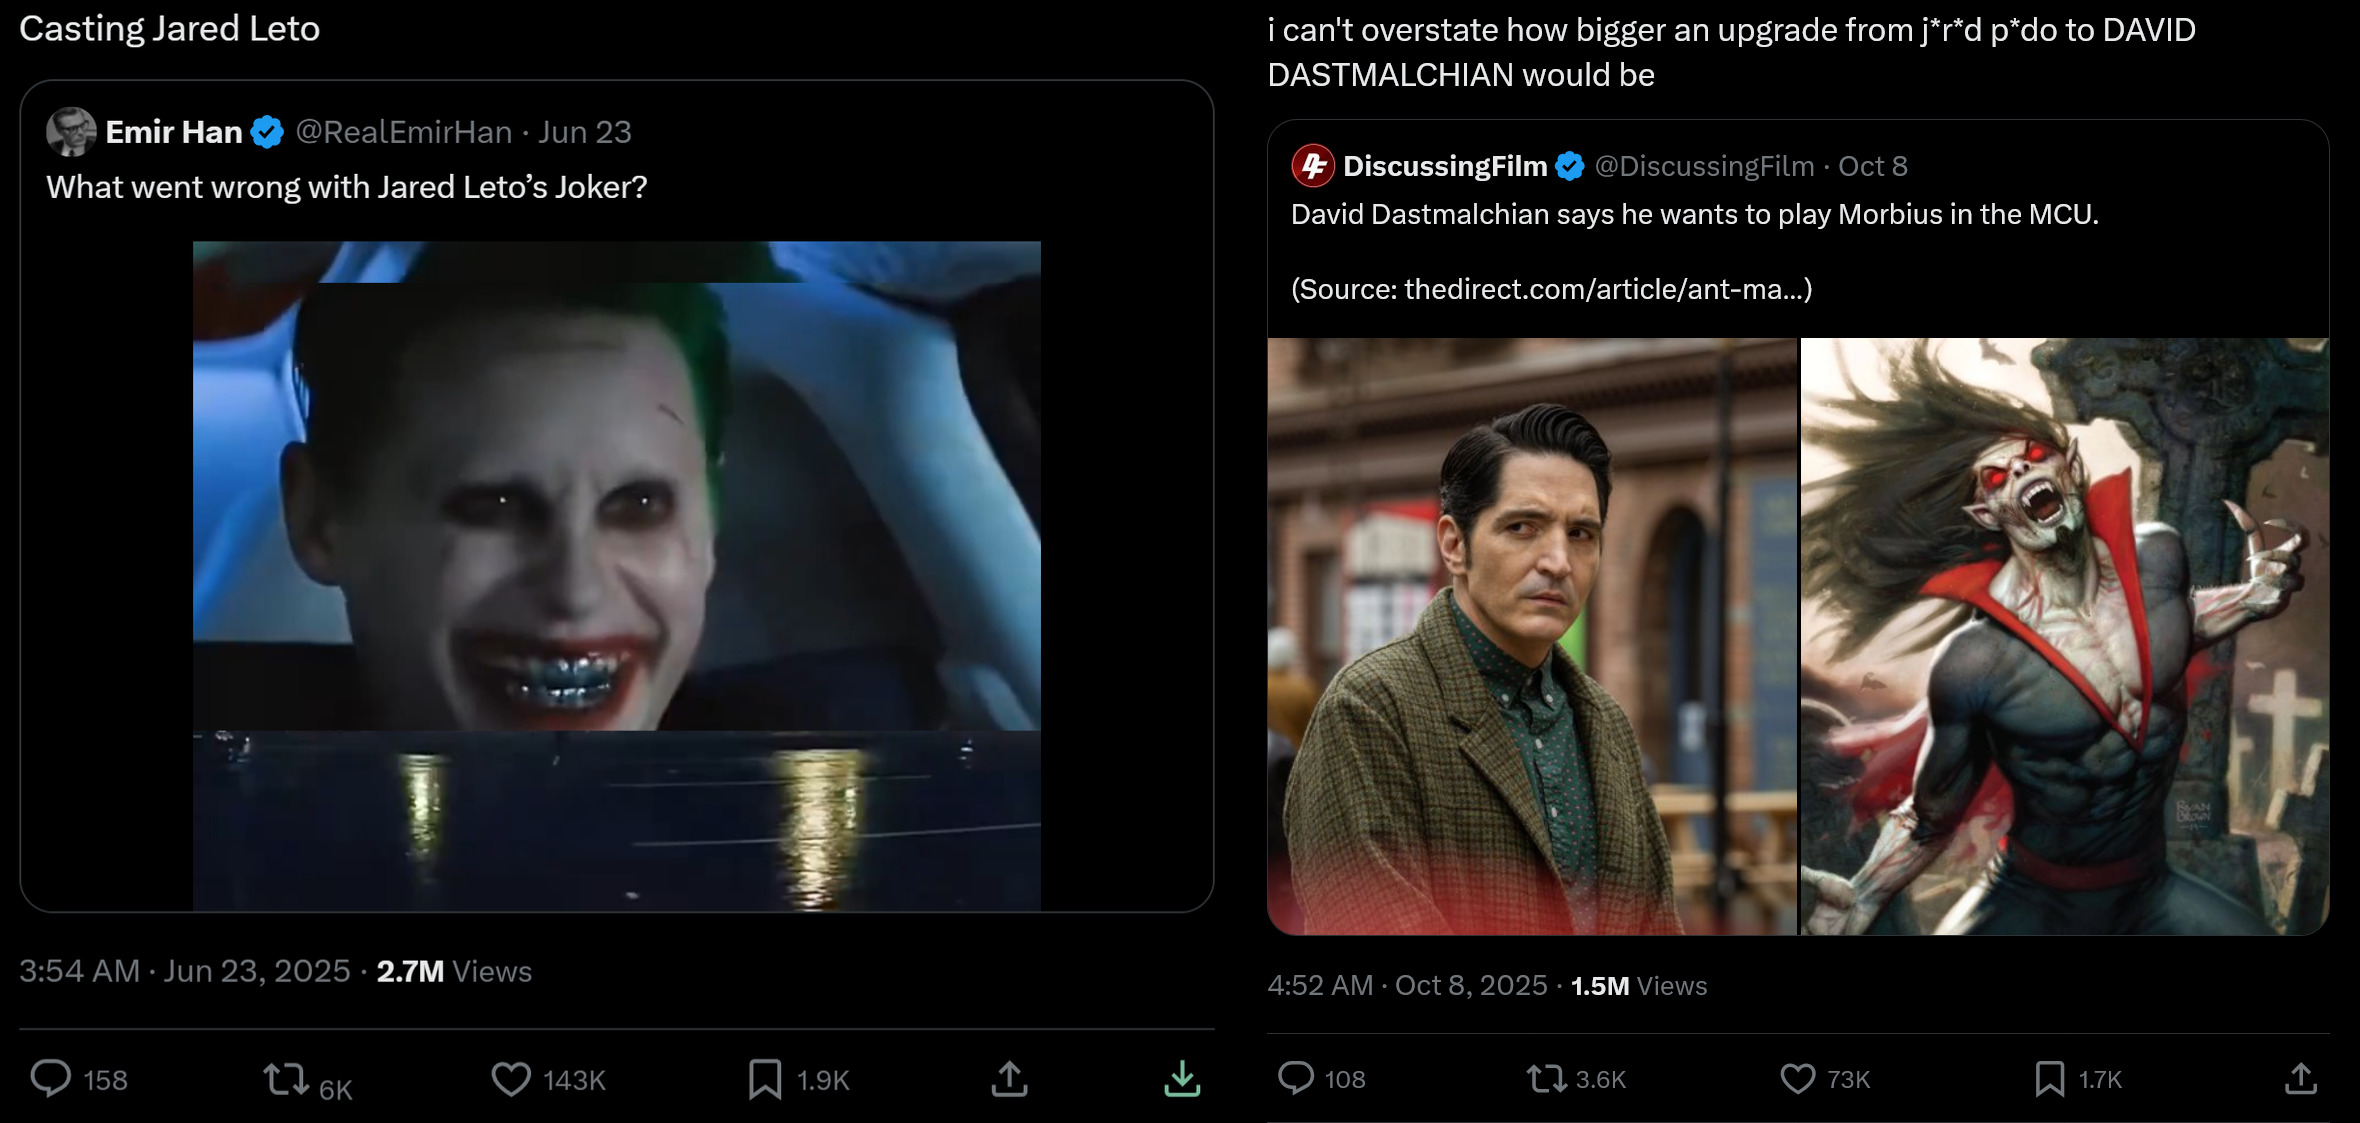2360x1123 pixels.
Task: Open the Jared Leto Joker image
Action: point(616,575)
